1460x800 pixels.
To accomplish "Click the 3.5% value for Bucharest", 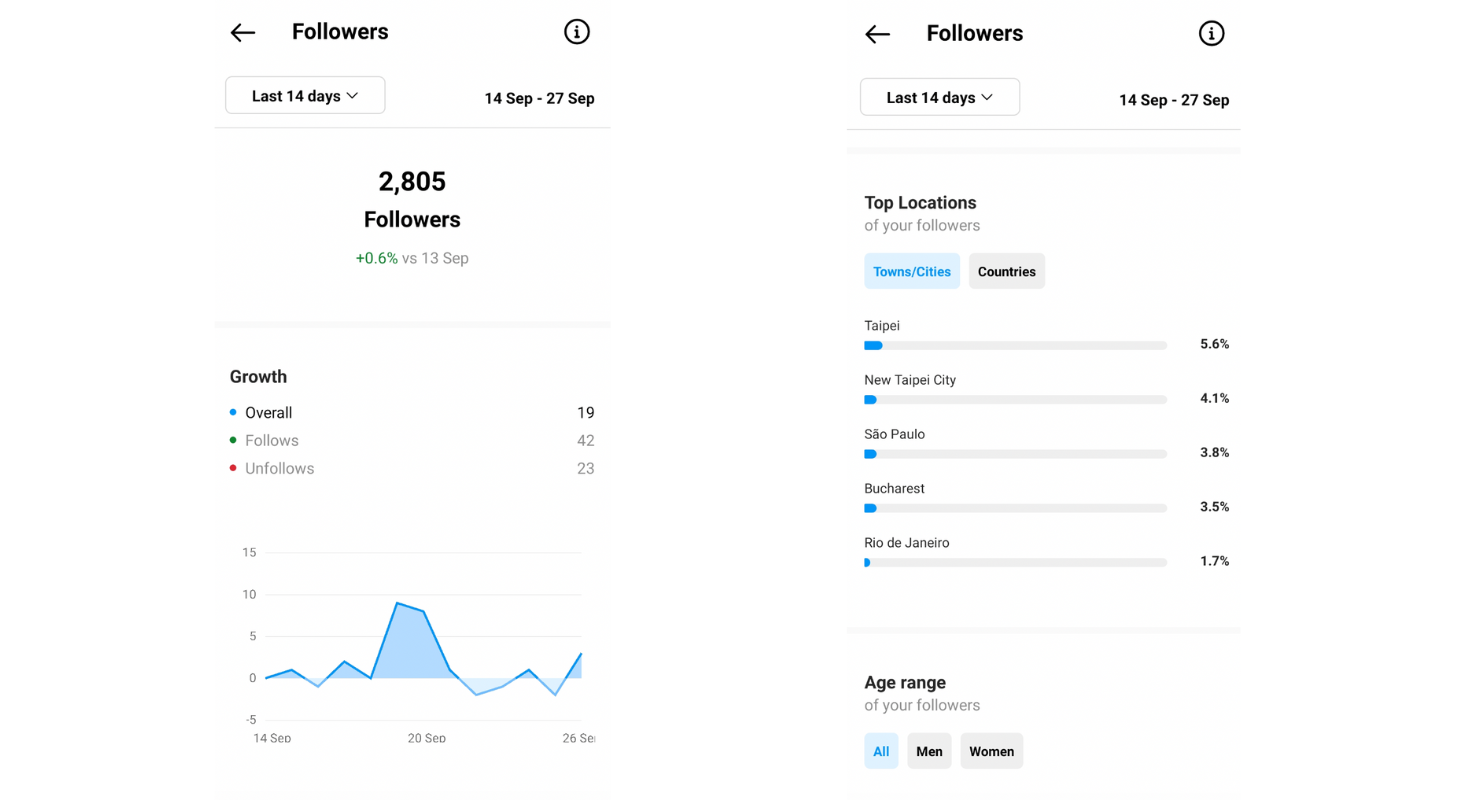I will pos(1214,507).
